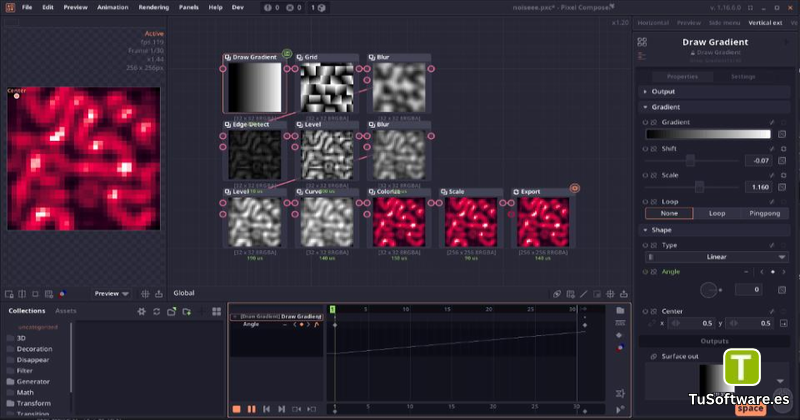
Task: Click the Scale value field 1.160
Action: click(759, 187)
